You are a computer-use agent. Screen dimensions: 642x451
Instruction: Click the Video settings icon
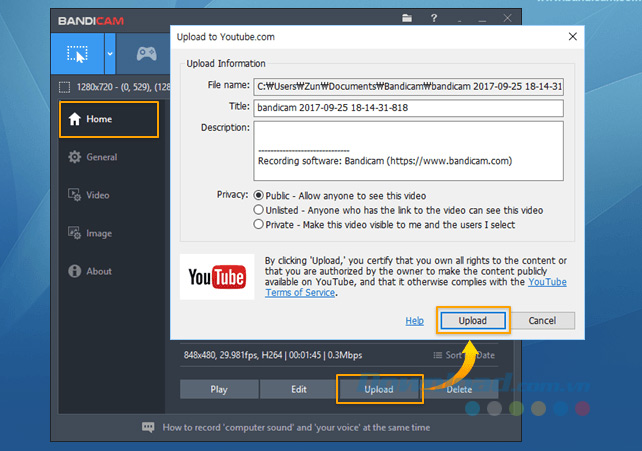(x=75, y=195)
